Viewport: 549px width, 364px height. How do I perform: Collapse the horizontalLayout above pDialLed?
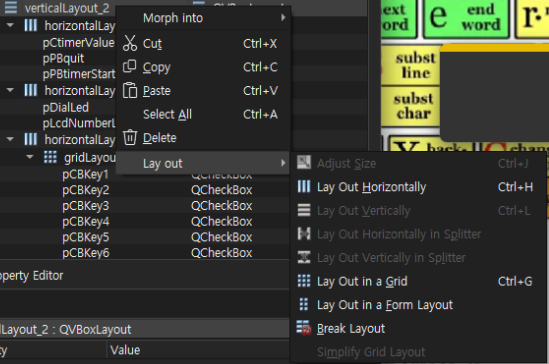[x=10, y=90]
